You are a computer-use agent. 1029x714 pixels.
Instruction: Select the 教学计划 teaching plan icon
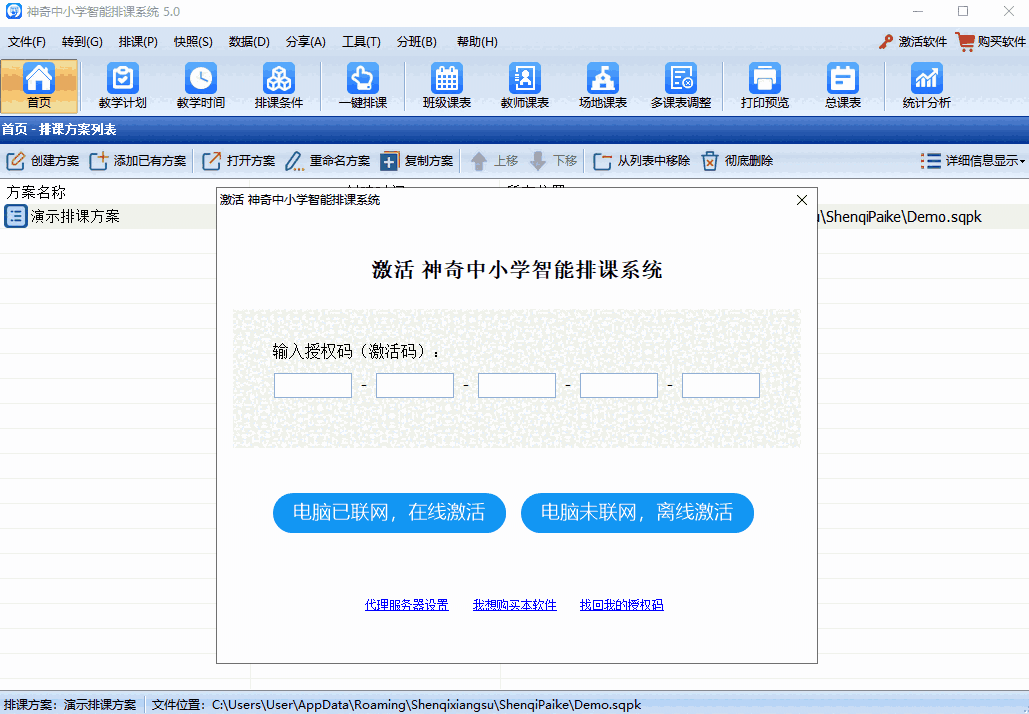point(122,85)
